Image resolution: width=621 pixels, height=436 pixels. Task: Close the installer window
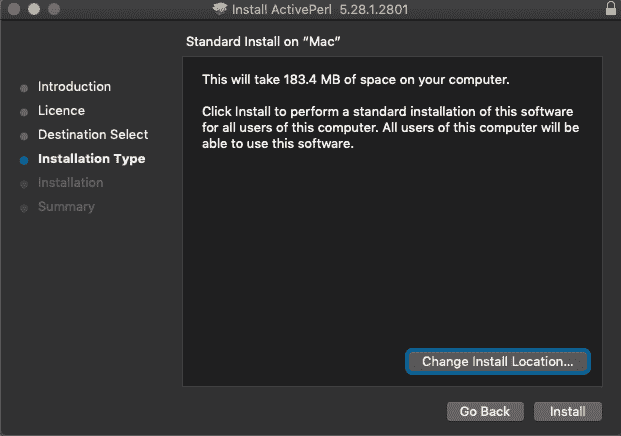click(x=13, y=9)
